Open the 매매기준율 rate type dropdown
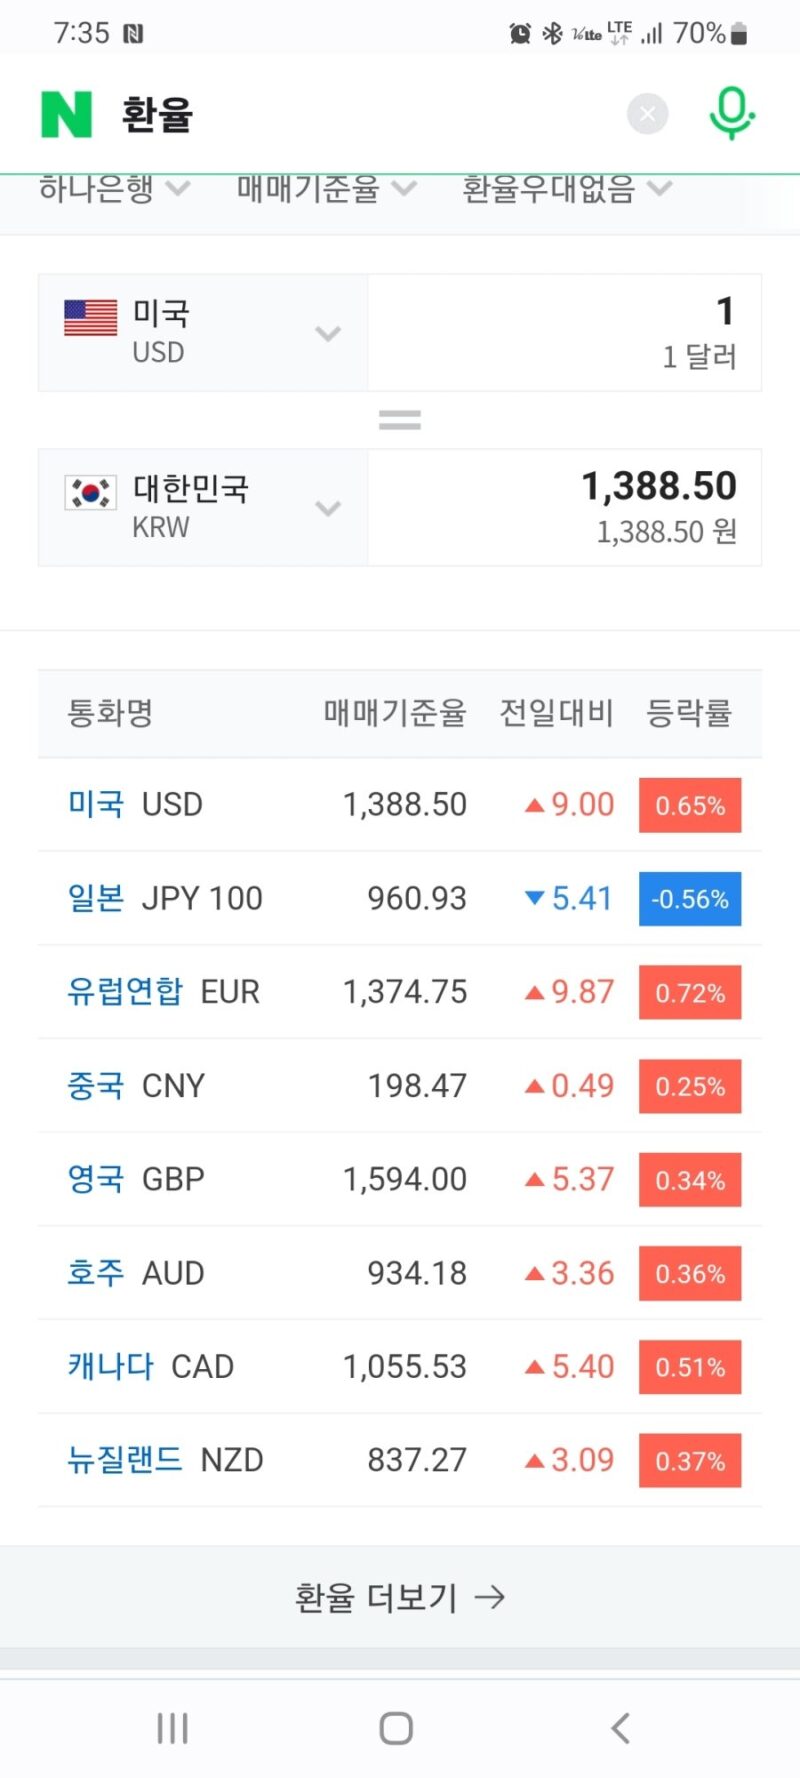 325,189
